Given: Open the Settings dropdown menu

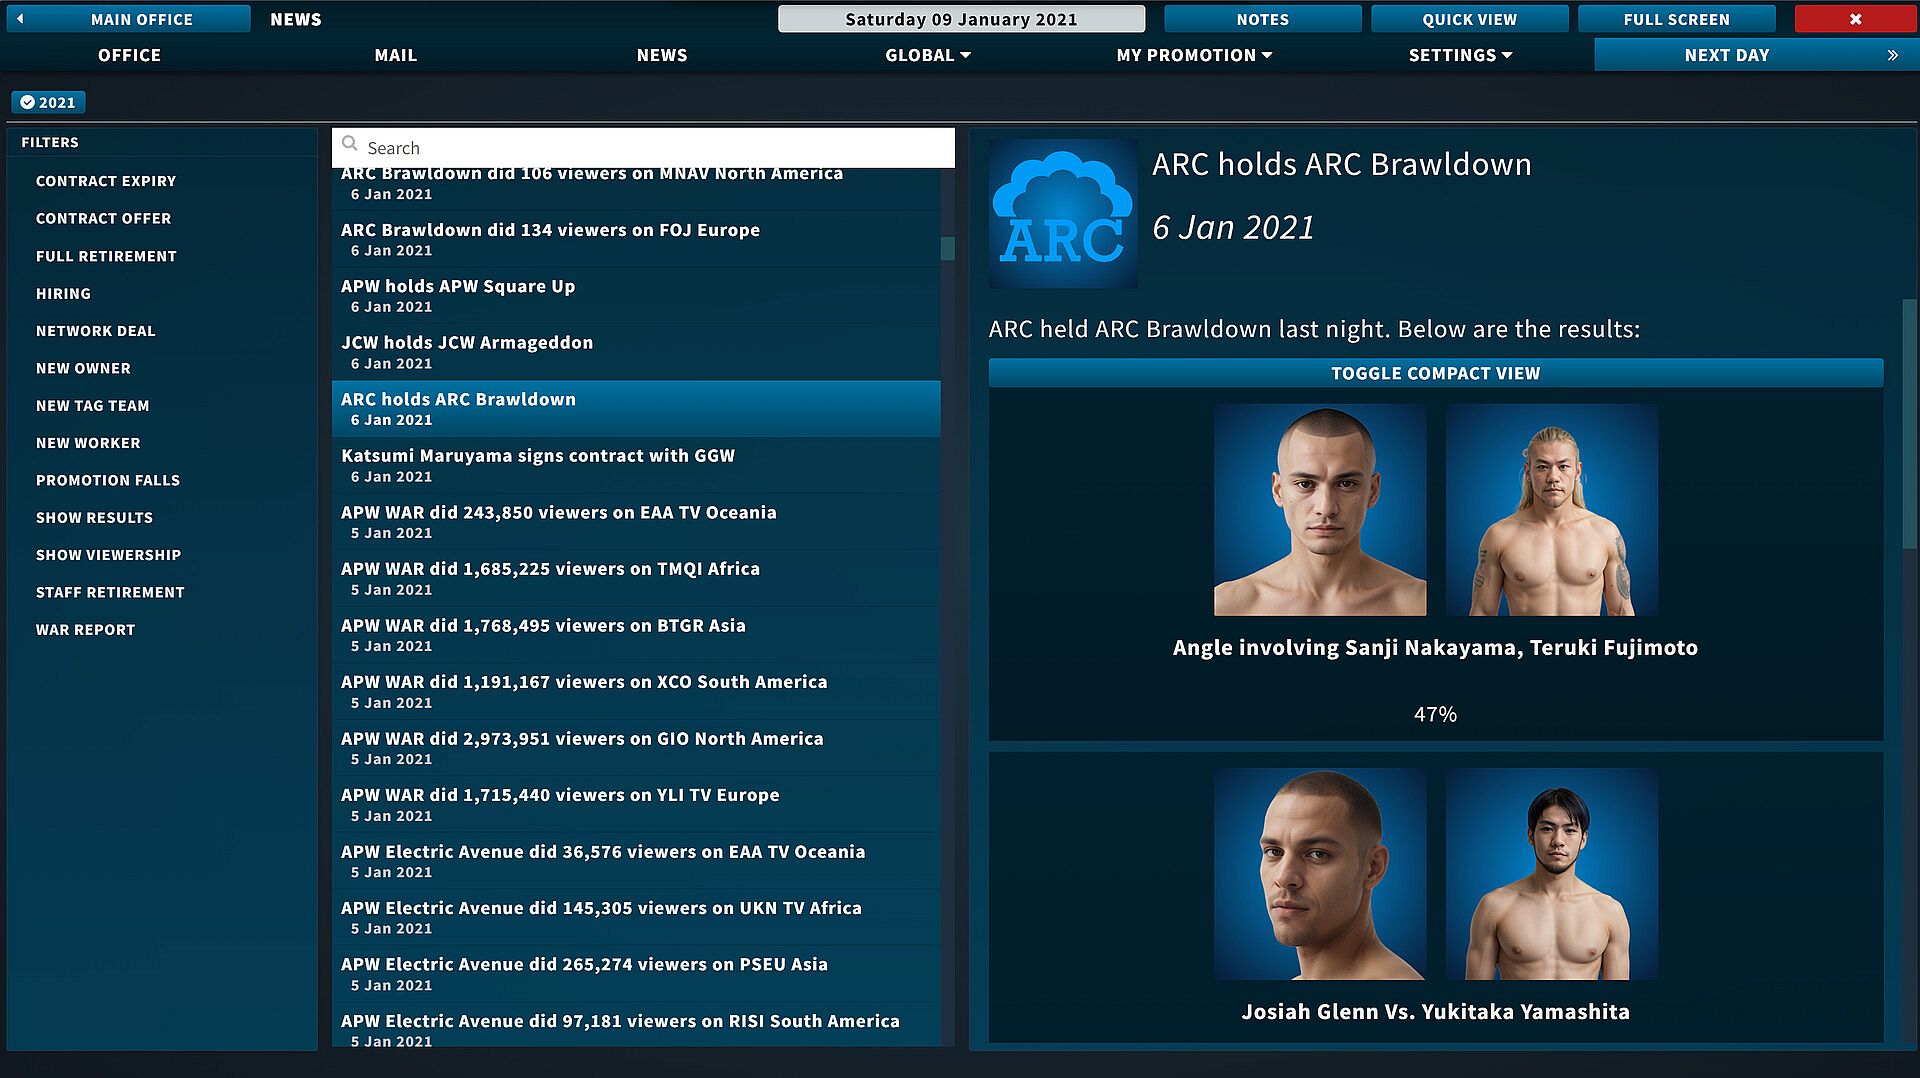Looking at the screenshot, I should point(1461,56).
